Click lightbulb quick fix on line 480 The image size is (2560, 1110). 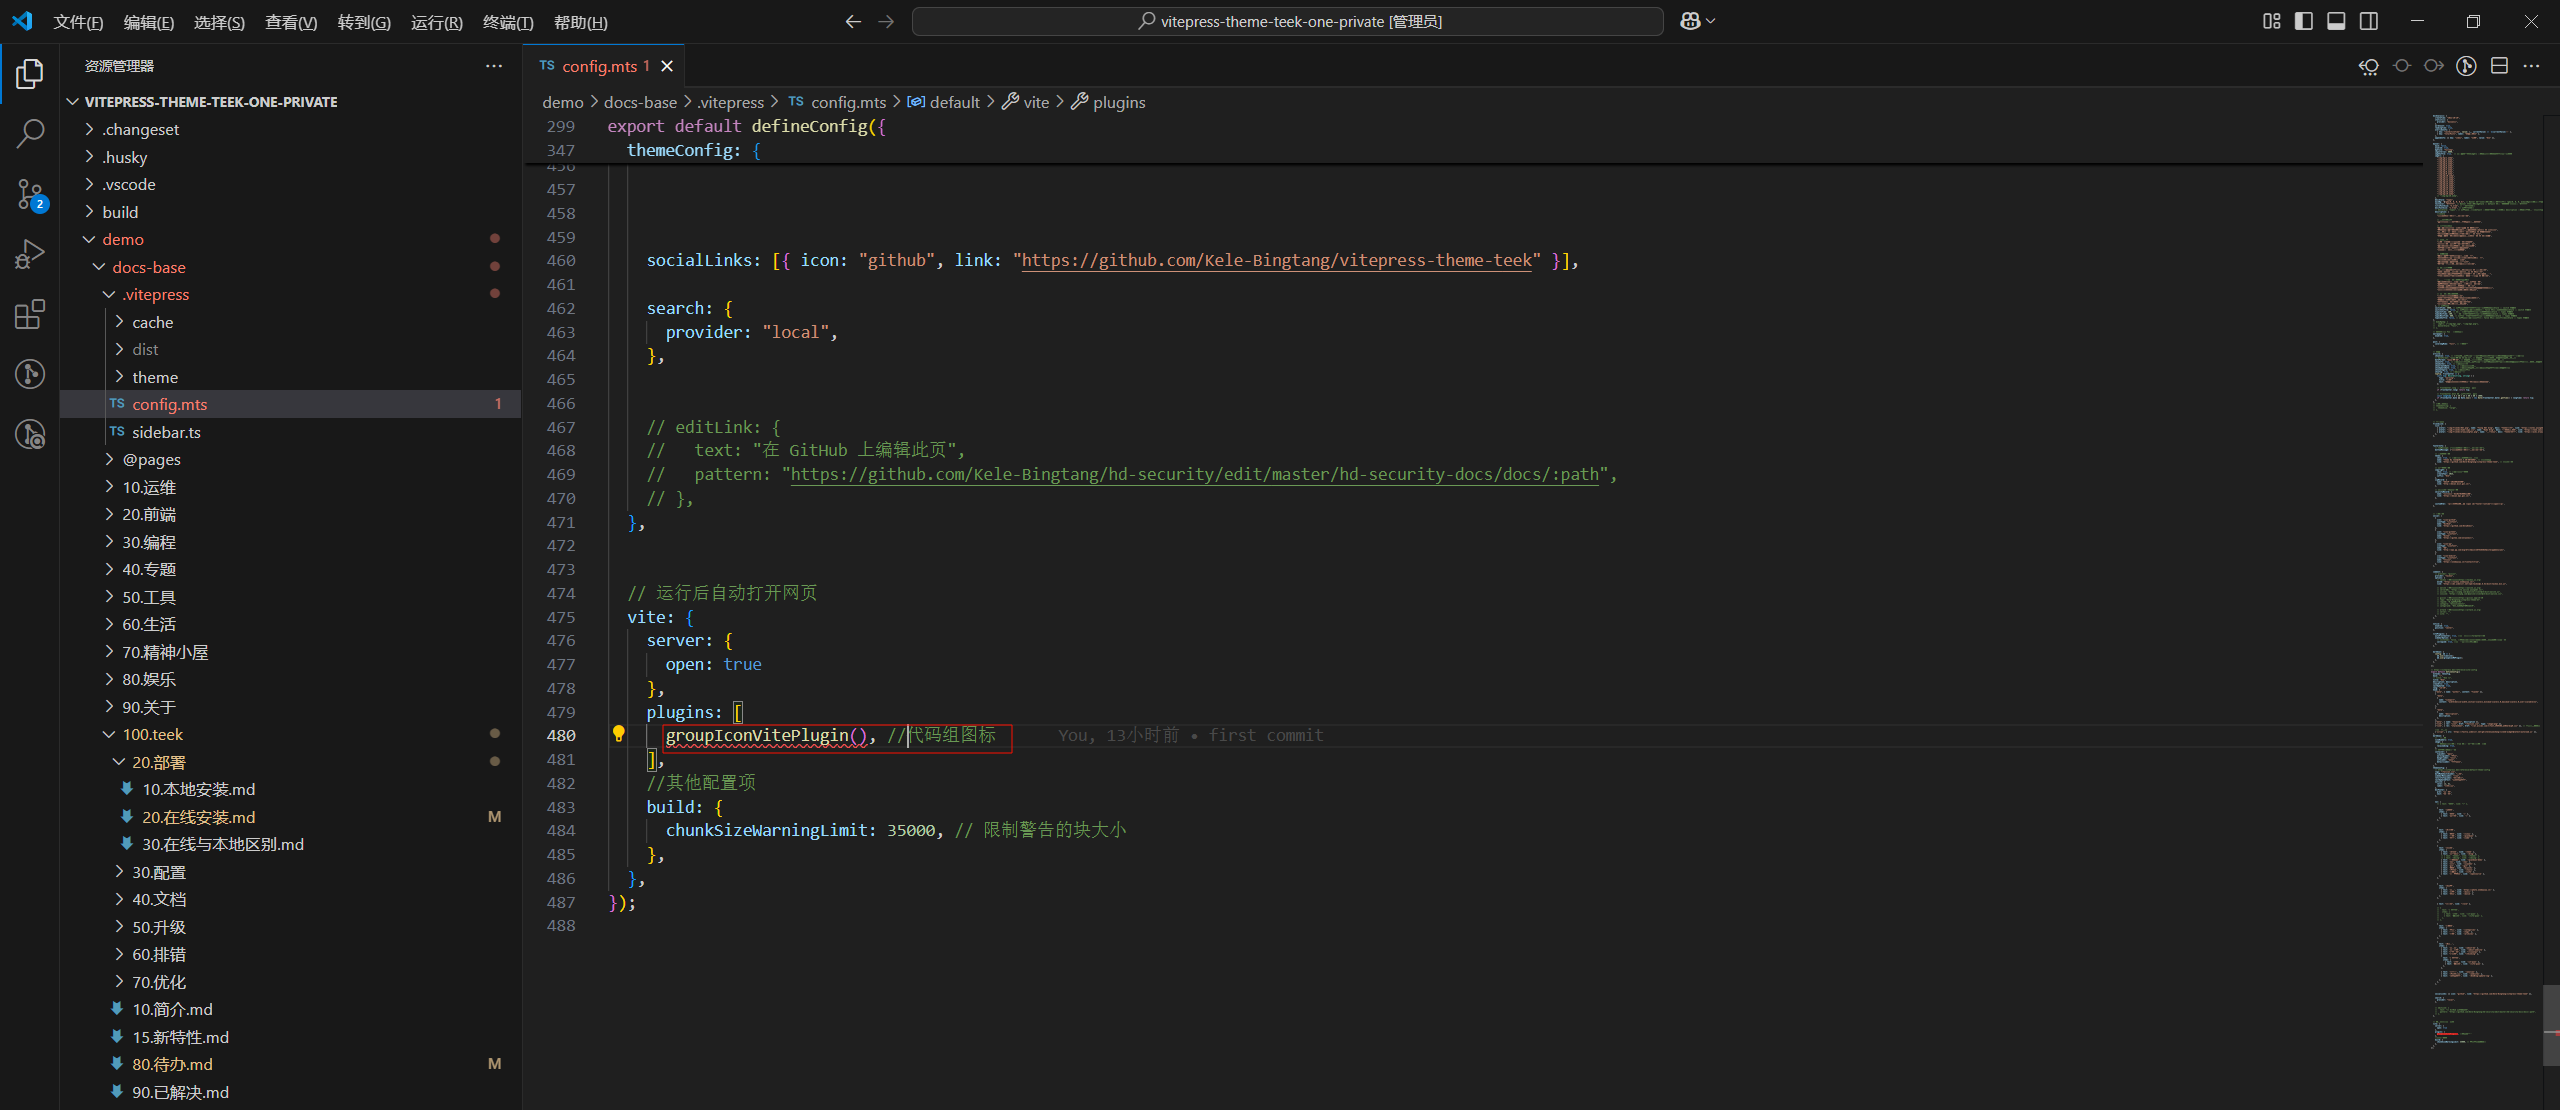tap(618, 735)
